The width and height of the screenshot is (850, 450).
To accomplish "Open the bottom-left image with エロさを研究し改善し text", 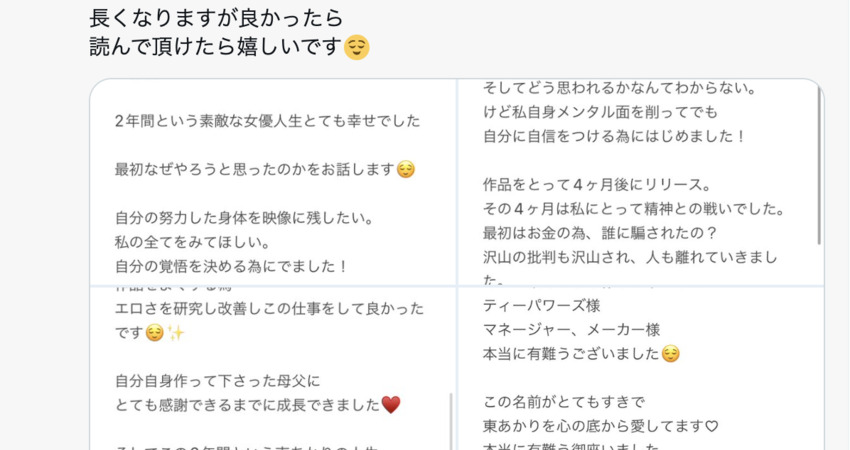I will point(273,368).
